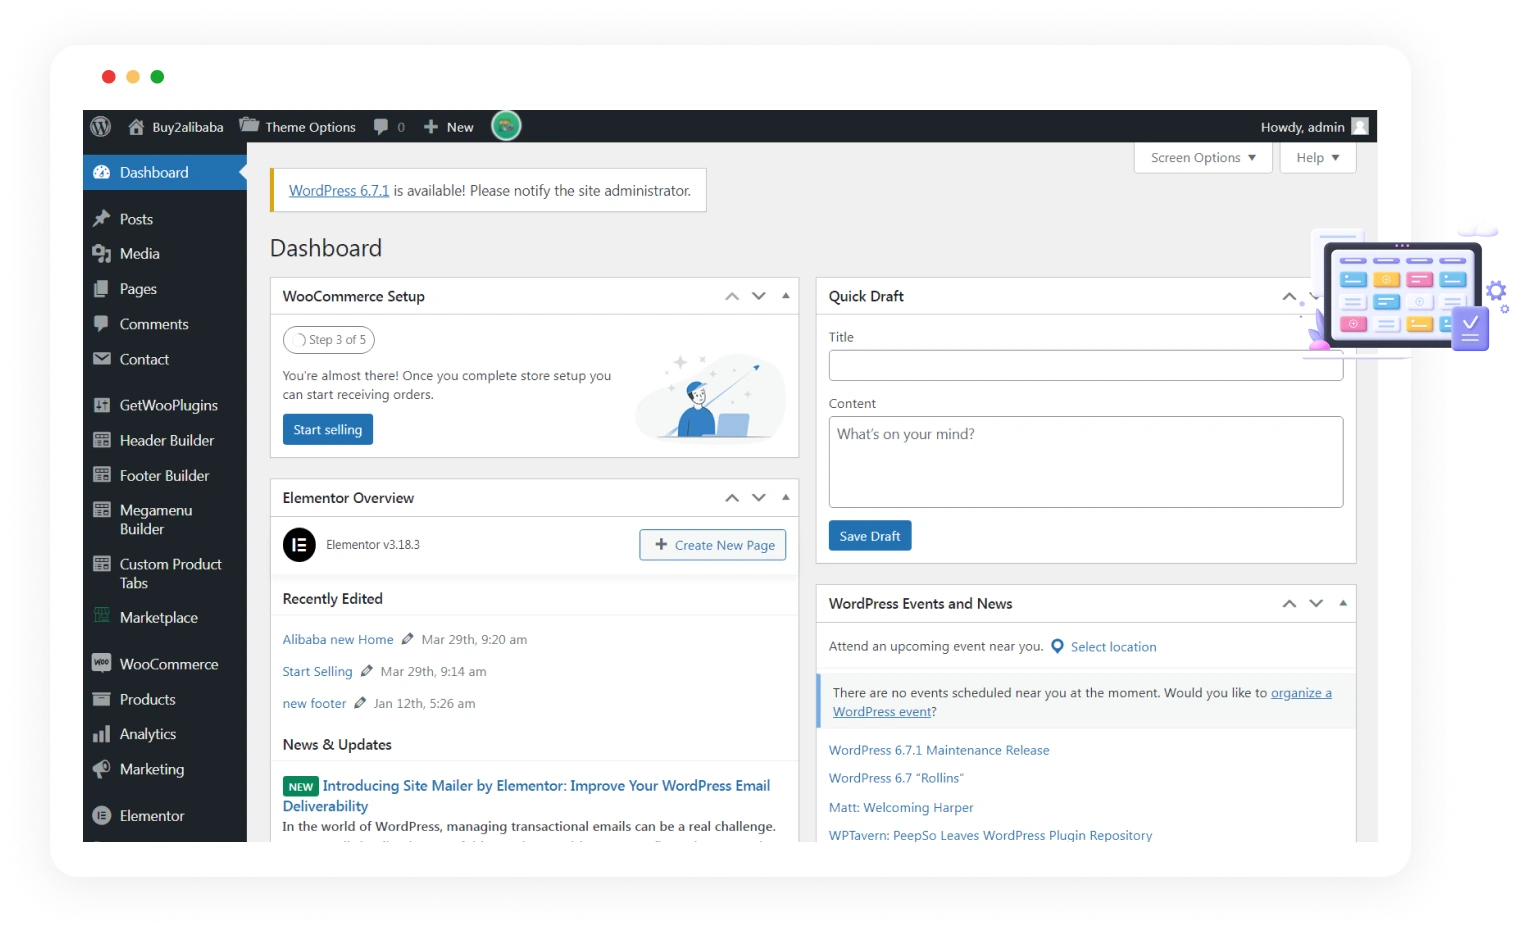1533x932 pixels.
Task: Click the plus icon next to New
Action: (x=431, y=127)
